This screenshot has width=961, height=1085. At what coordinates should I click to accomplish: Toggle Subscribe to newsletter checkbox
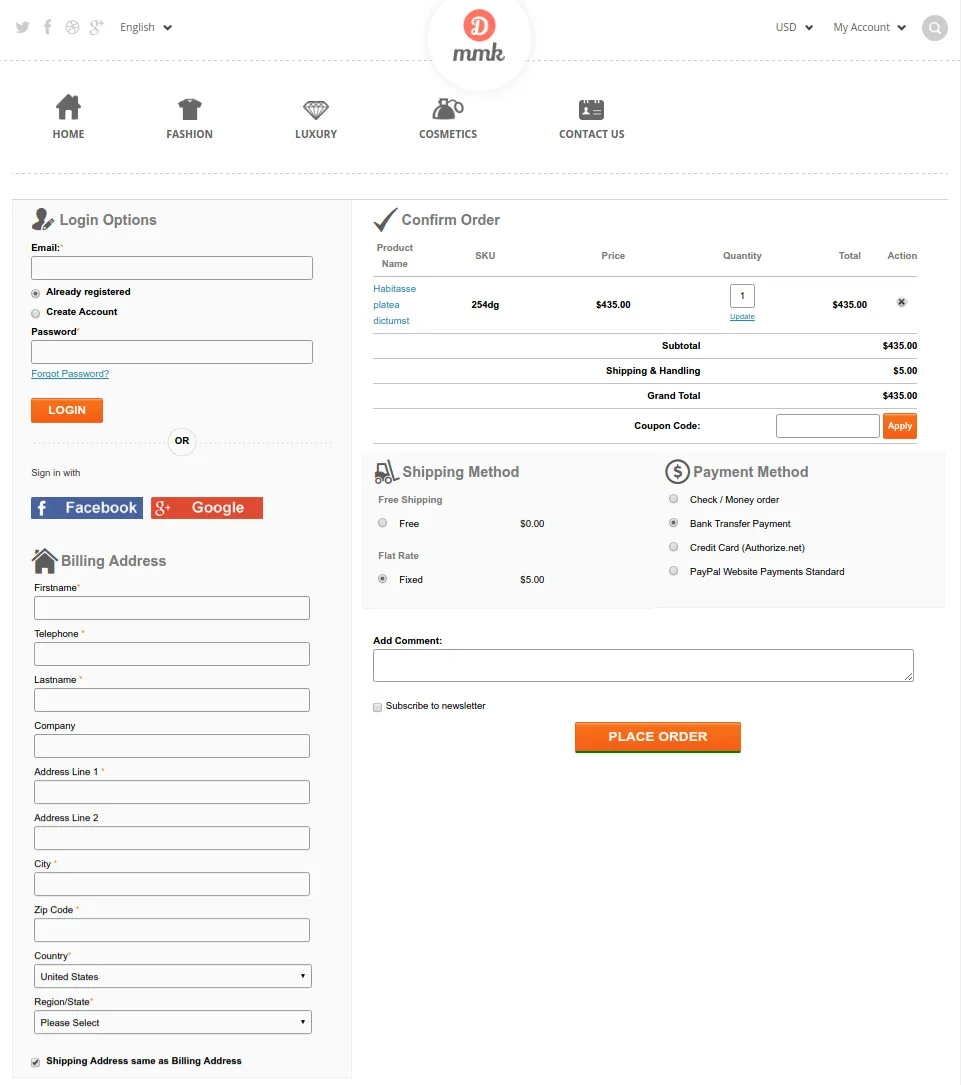click(x=378, y=707)
